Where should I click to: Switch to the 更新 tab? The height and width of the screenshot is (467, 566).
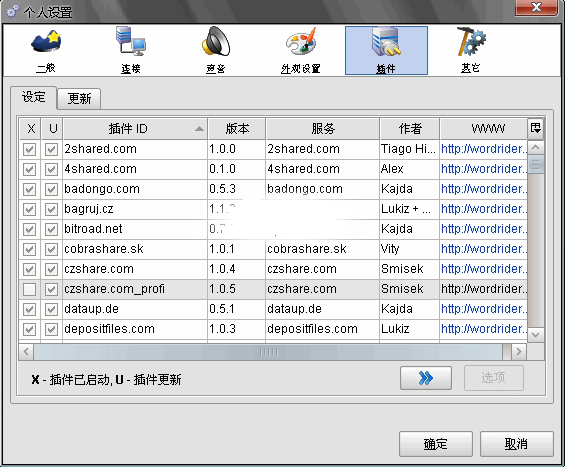[79, 99]
